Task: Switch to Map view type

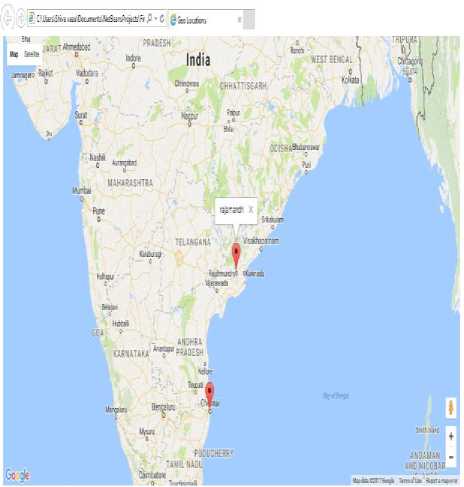Action: point(14,54)
